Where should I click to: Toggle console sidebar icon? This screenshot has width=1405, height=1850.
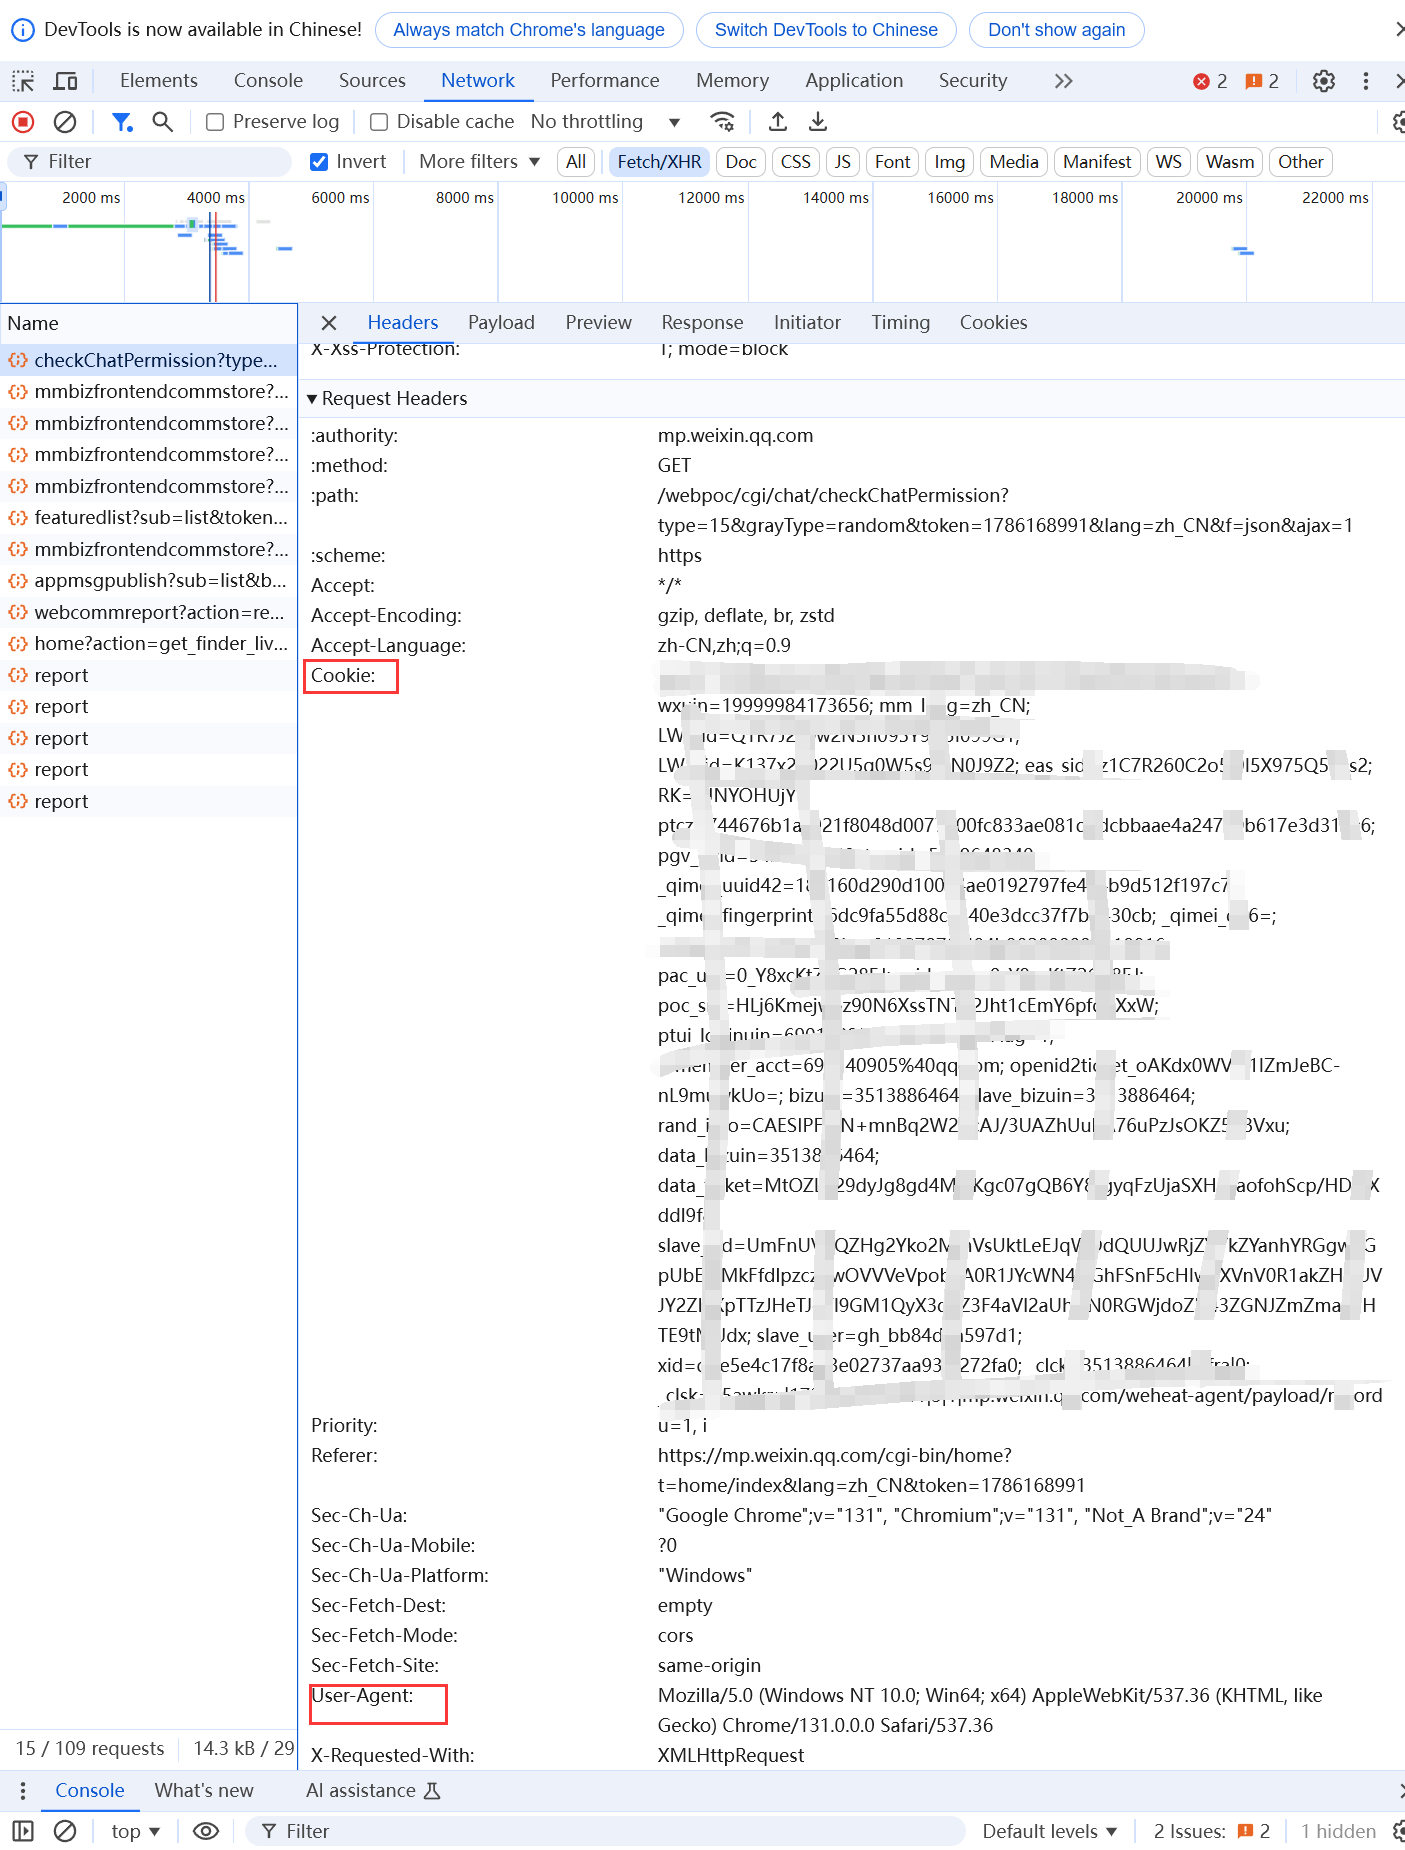[23, 1831]
